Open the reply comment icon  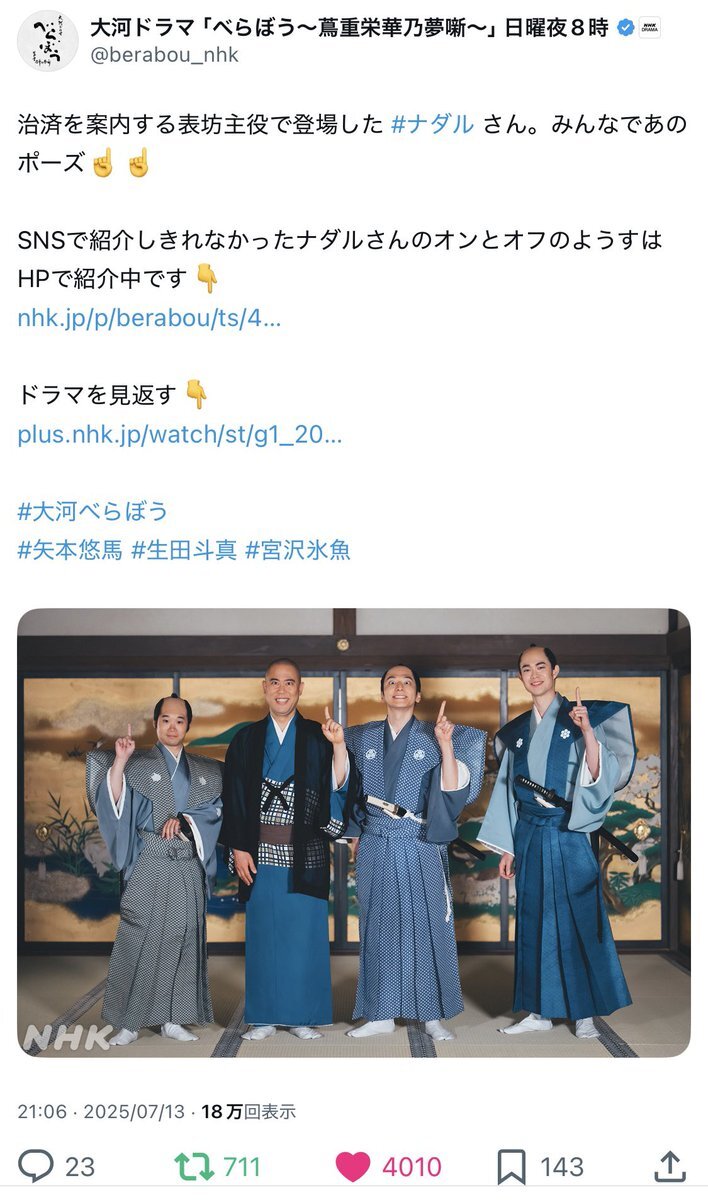click(37, 1165)
